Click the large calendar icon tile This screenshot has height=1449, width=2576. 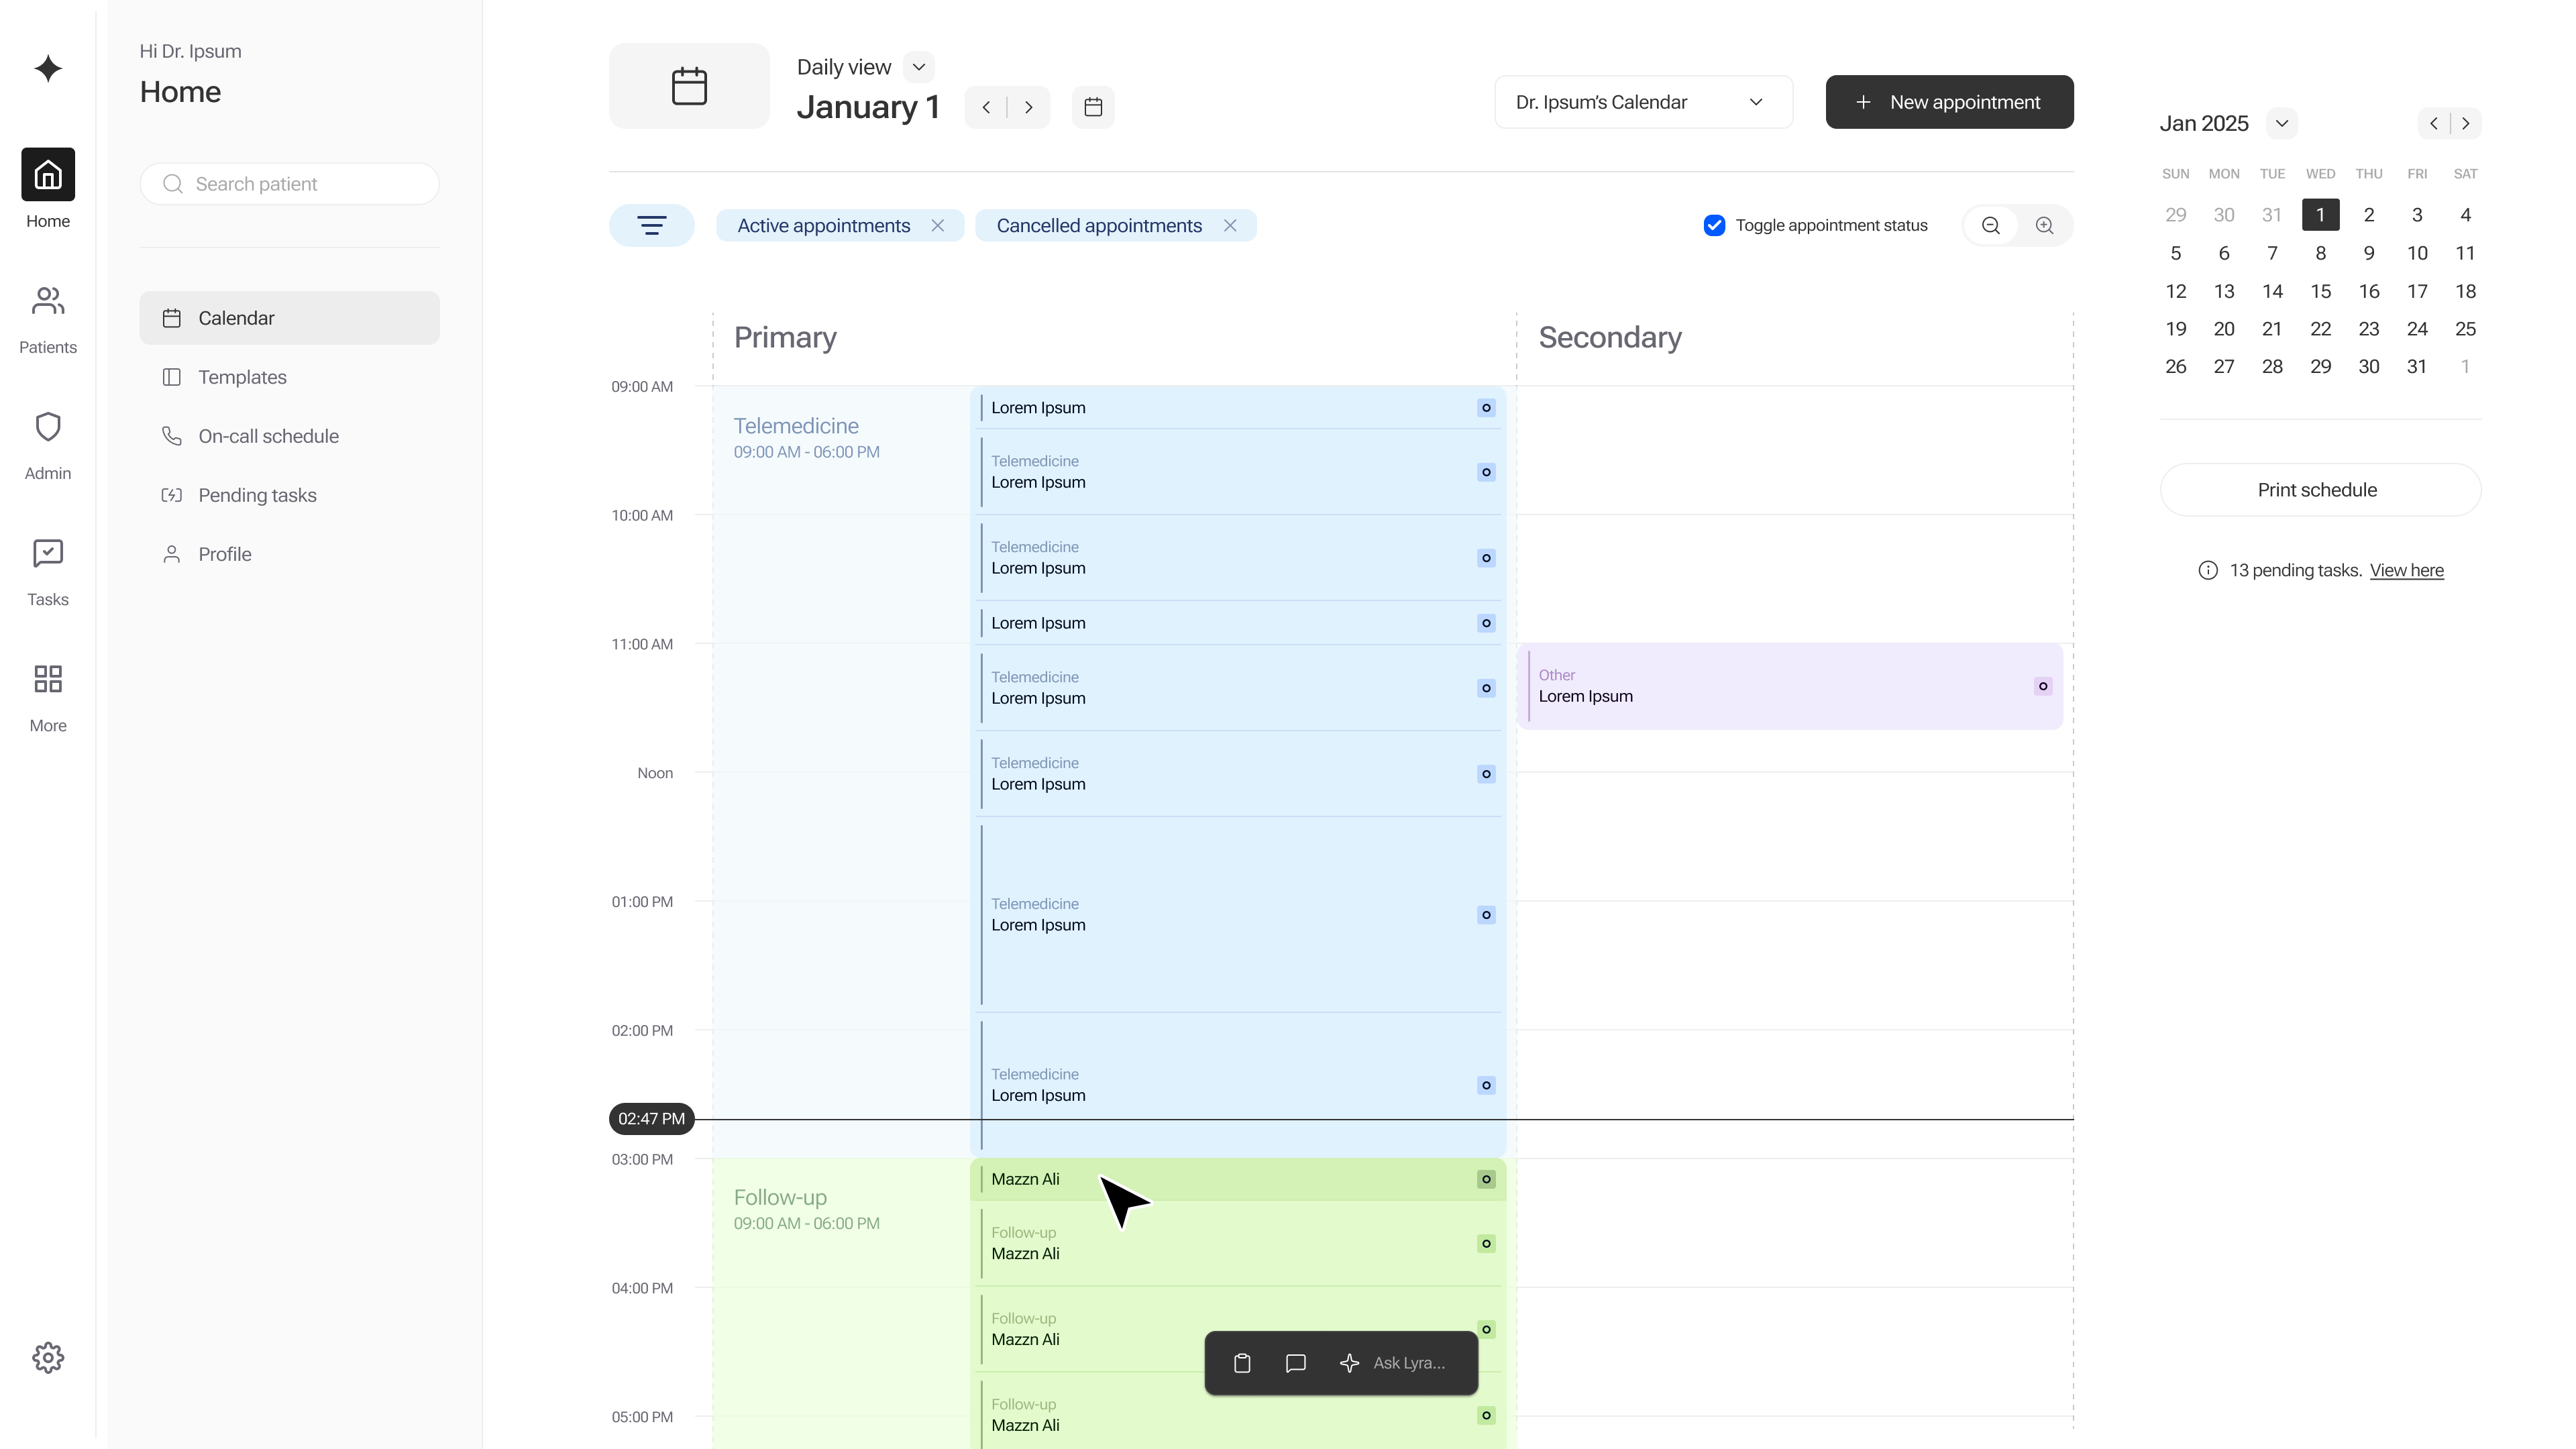coord(689,86)
